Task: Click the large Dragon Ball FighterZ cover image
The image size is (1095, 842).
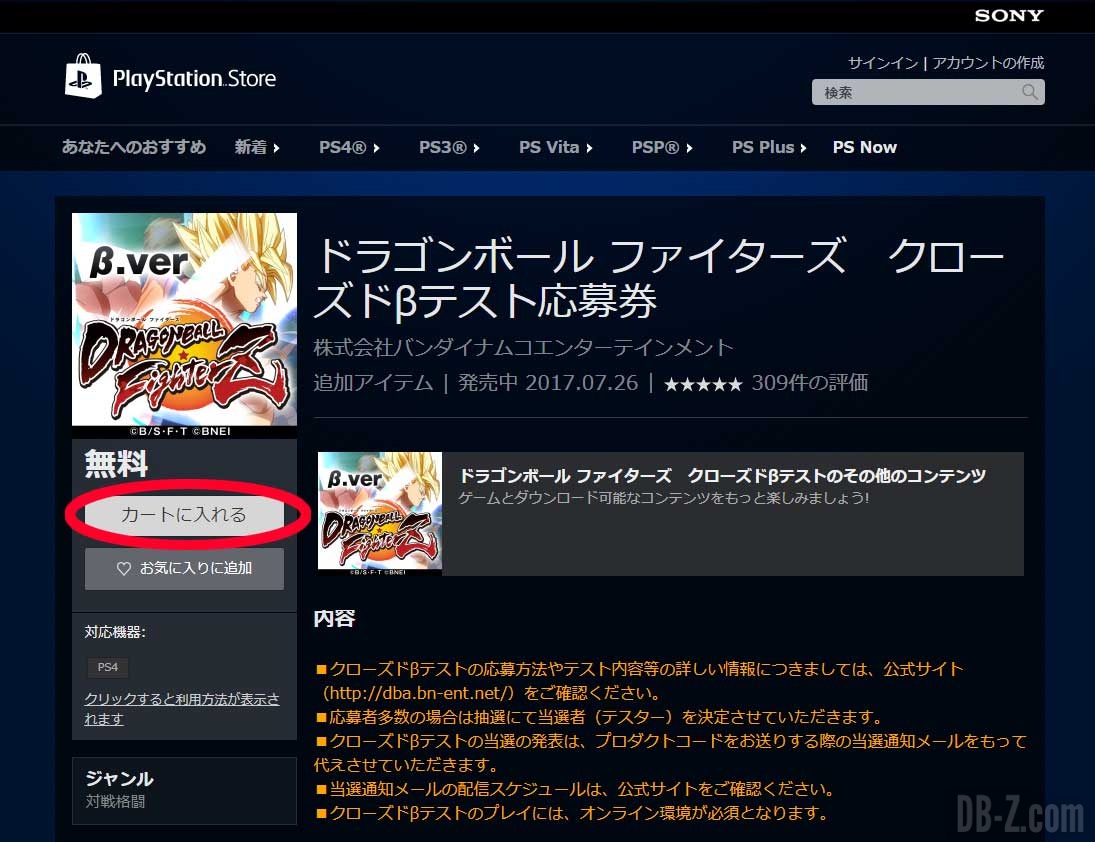Action: pos(184,325)
